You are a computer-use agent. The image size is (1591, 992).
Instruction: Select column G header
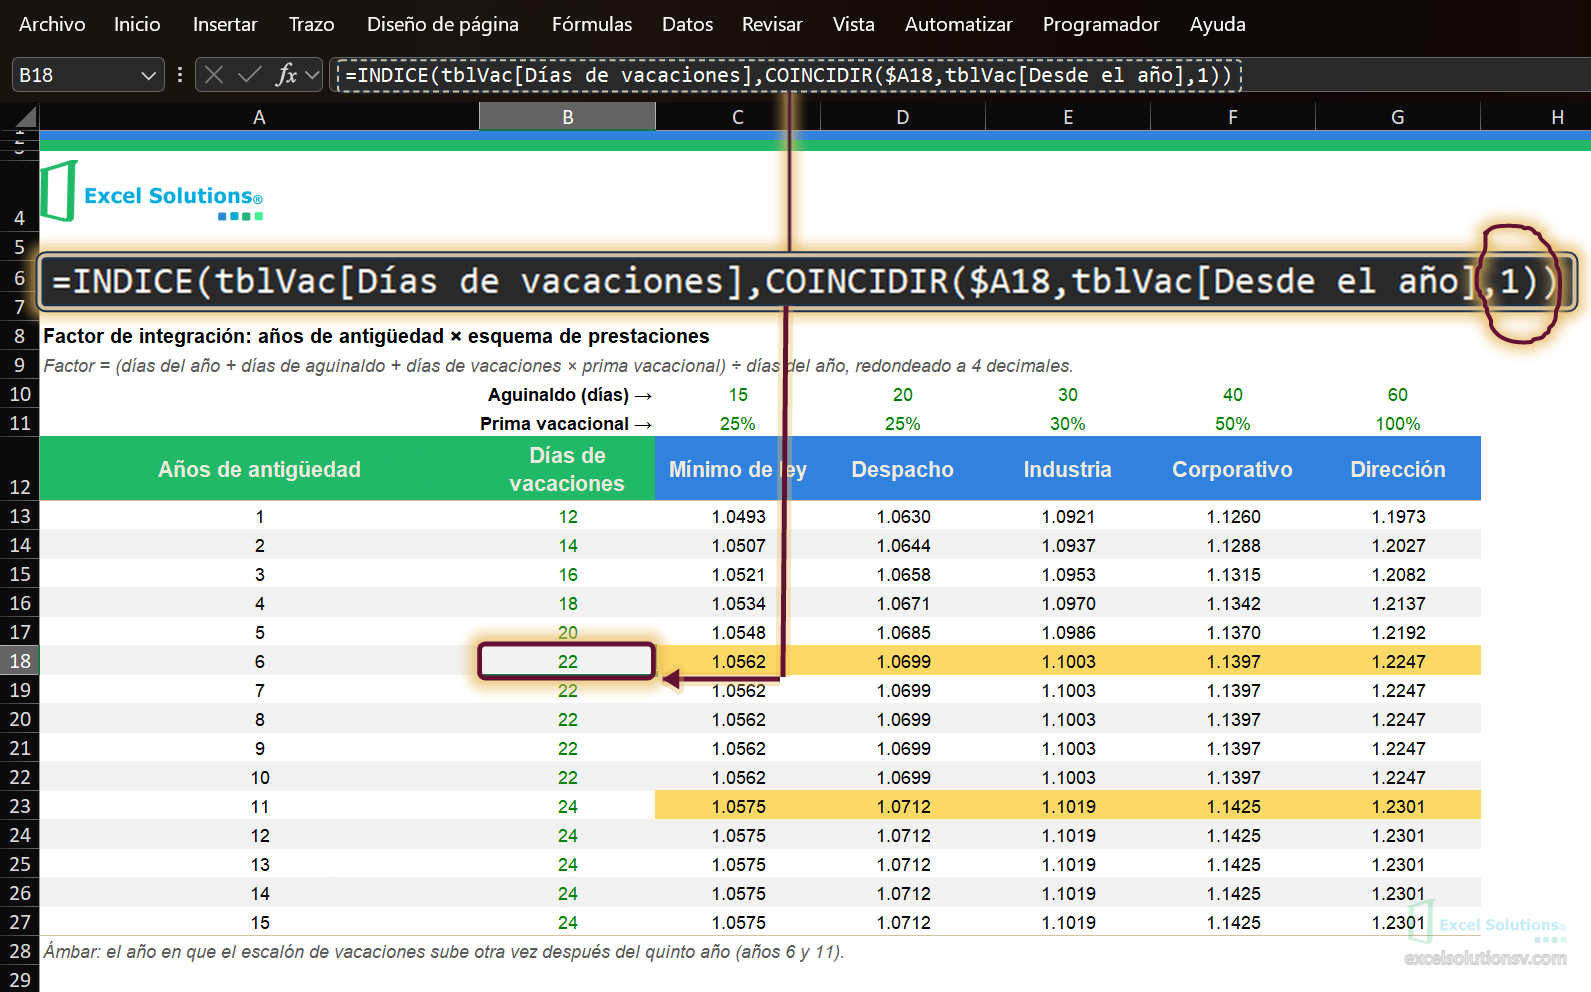(x=1397, y=117)
